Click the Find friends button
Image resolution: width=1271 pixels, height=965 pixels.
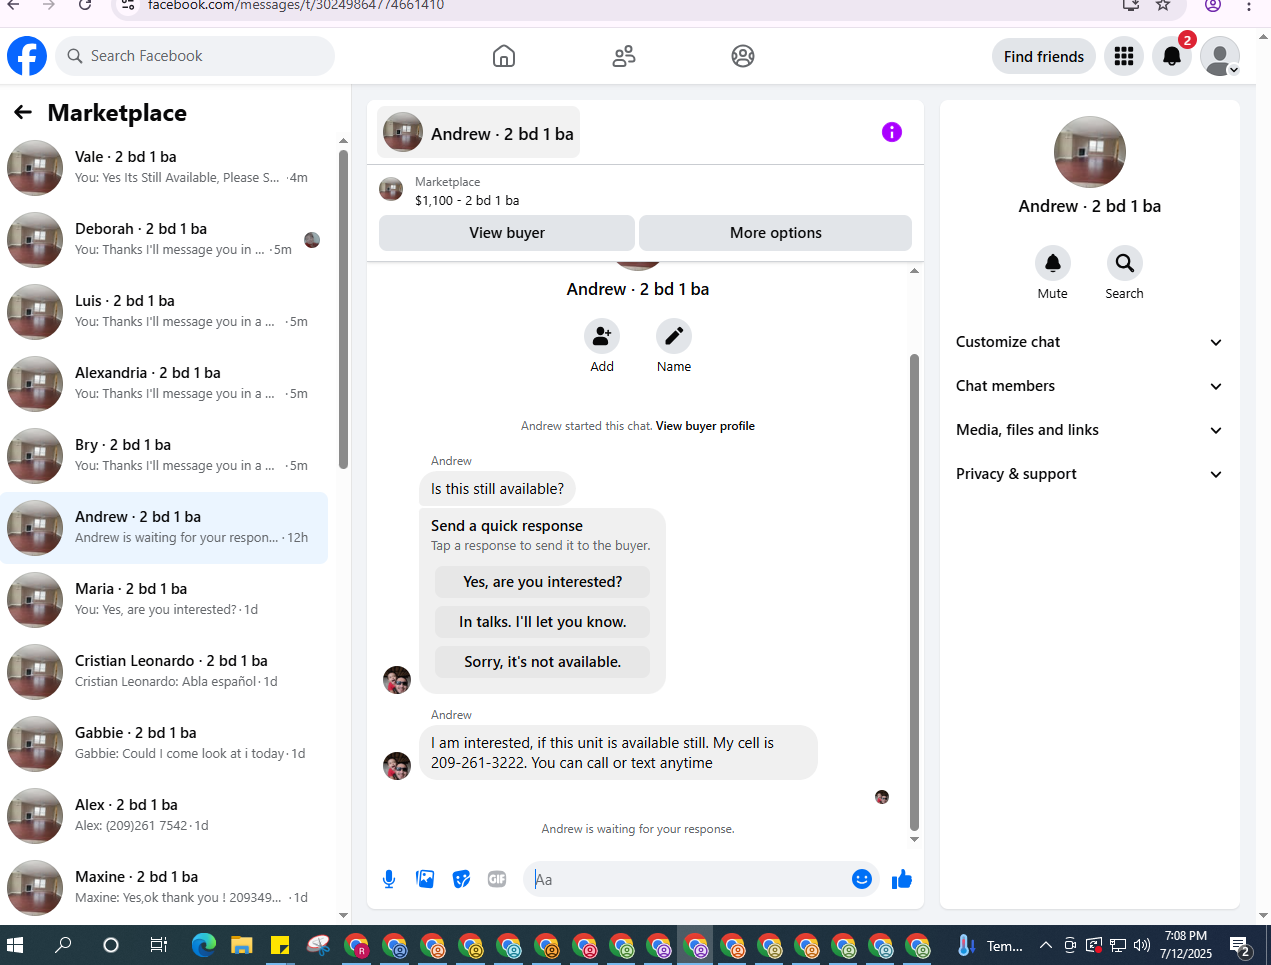coord(1044,56)
